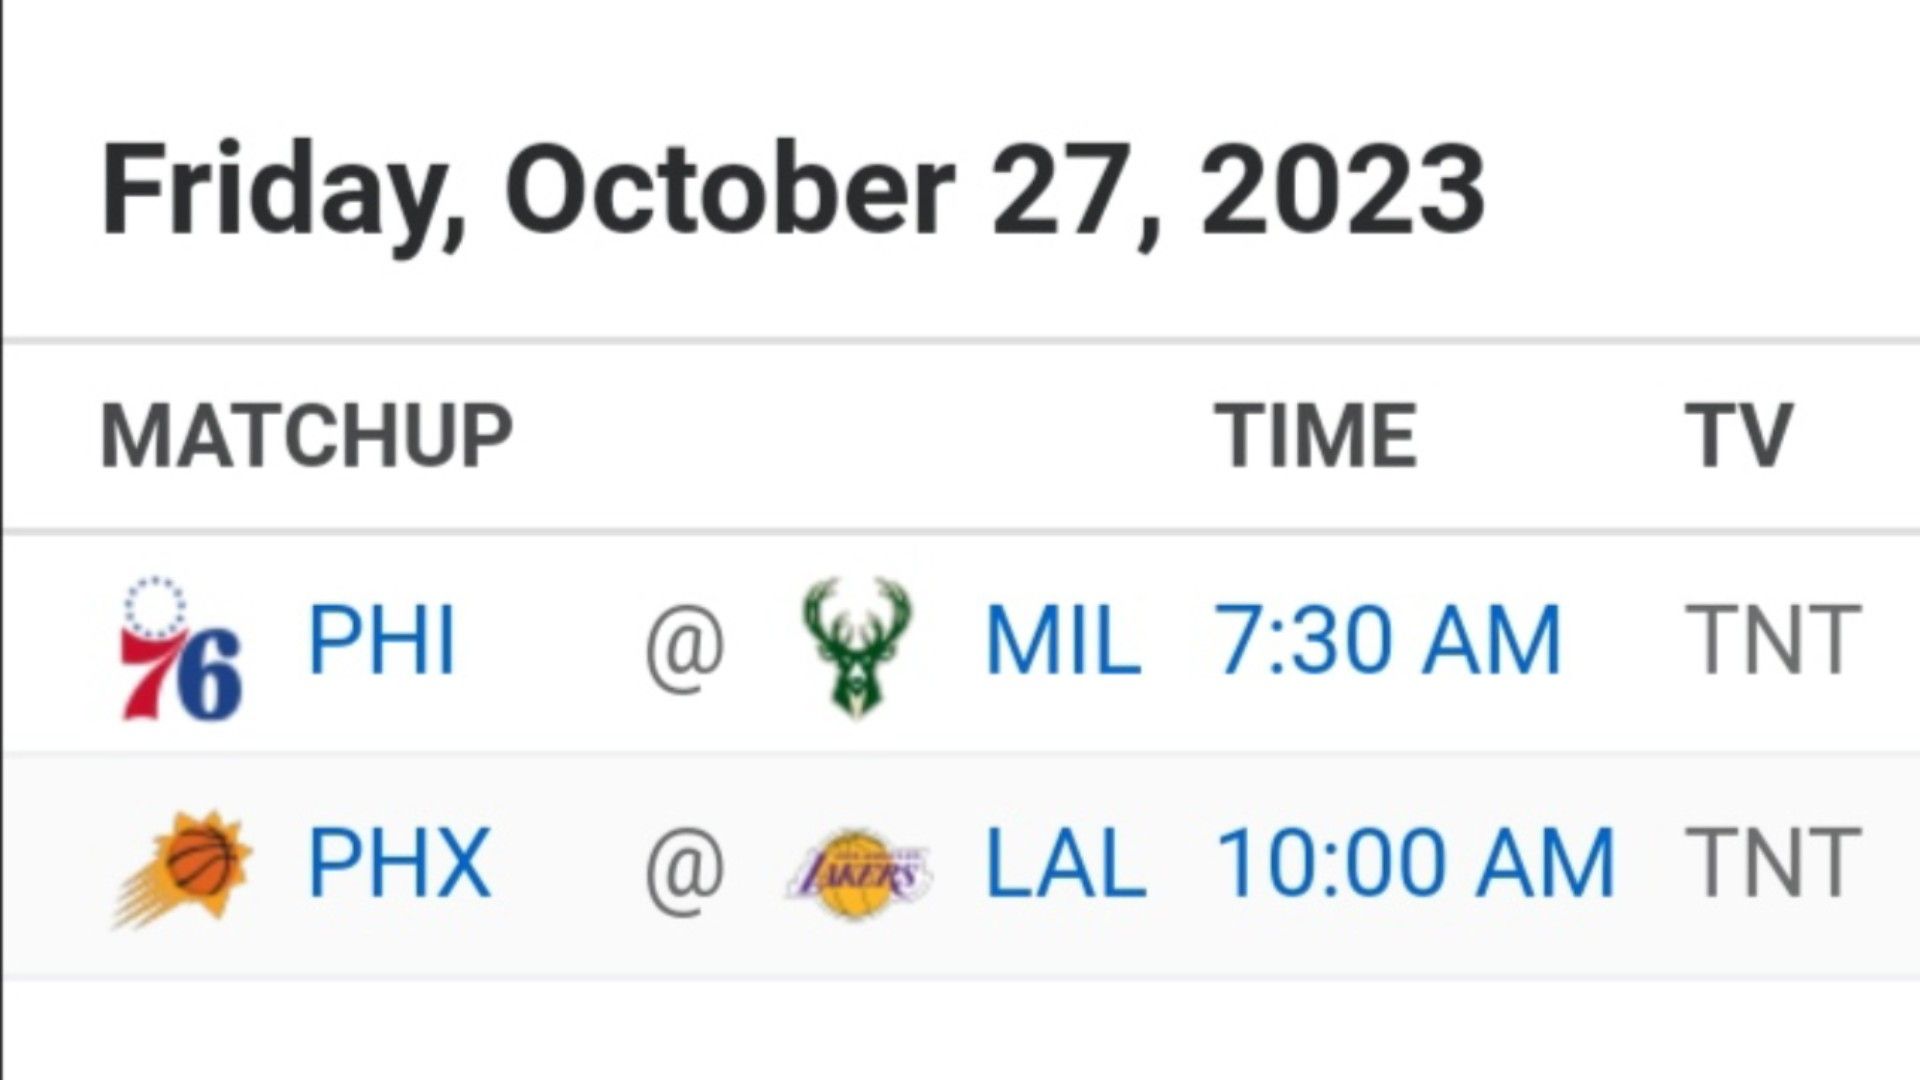Click the Milwaukee Bucks deer logo
The width and height of the screenshot is (1920, 1080).
(x=857, y=647)
